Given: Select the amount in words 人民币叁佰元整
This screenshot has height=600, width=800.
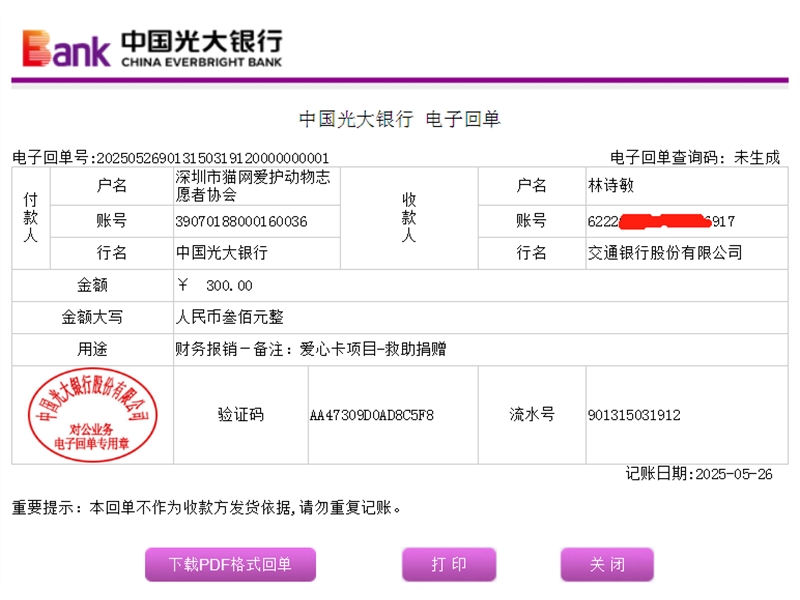Looking at the screenshot, I should [x=230, y=317].
